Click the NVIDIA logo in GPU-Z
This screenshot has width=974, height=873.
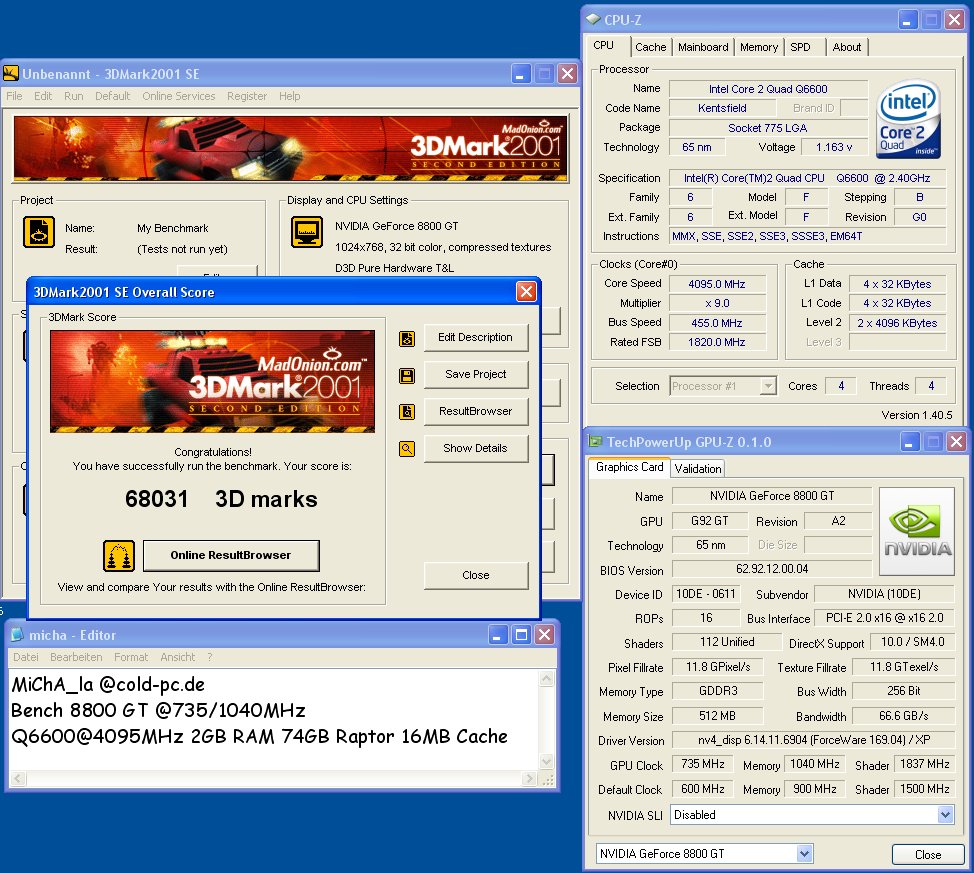(916, 531)
